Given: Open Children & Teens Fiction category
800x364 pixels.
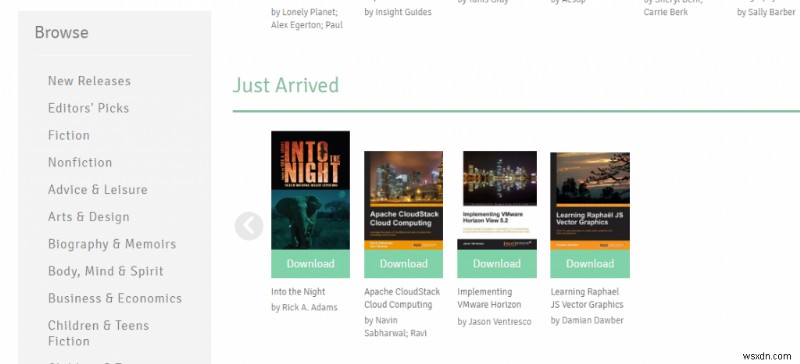Looking at the screenshot, I should (x=98, y=333).
